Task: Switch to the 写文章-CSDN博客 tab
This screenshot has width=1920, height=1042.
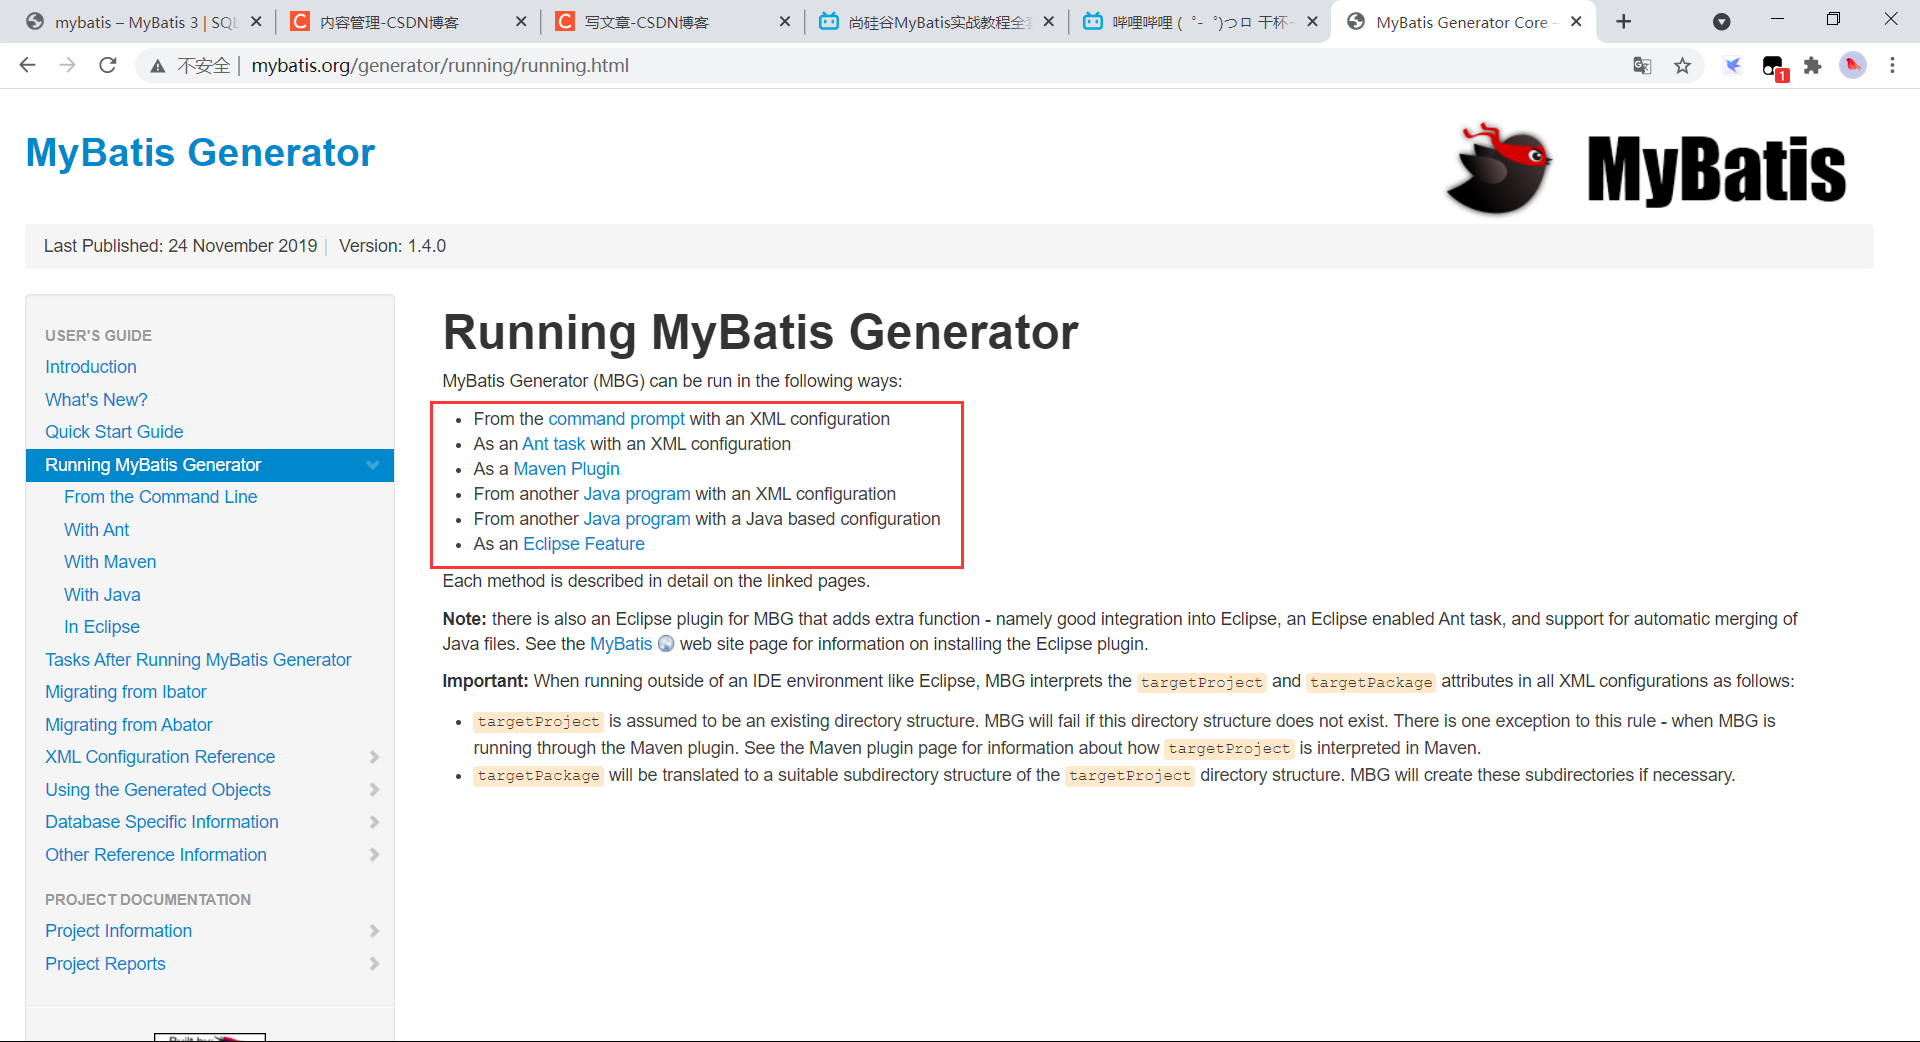Action: [670, 22]
